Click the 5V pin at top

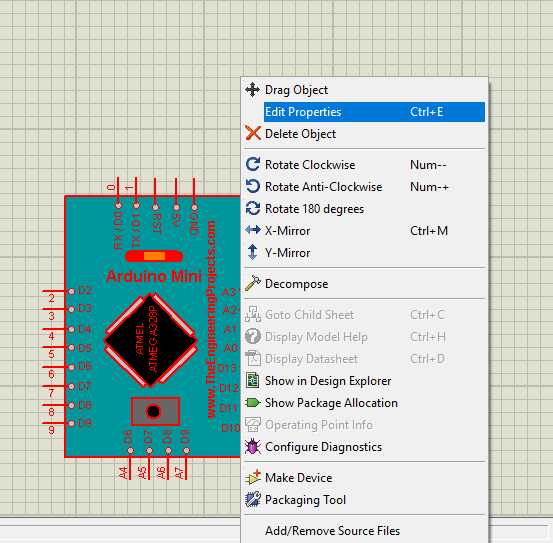tap(176, 207)
